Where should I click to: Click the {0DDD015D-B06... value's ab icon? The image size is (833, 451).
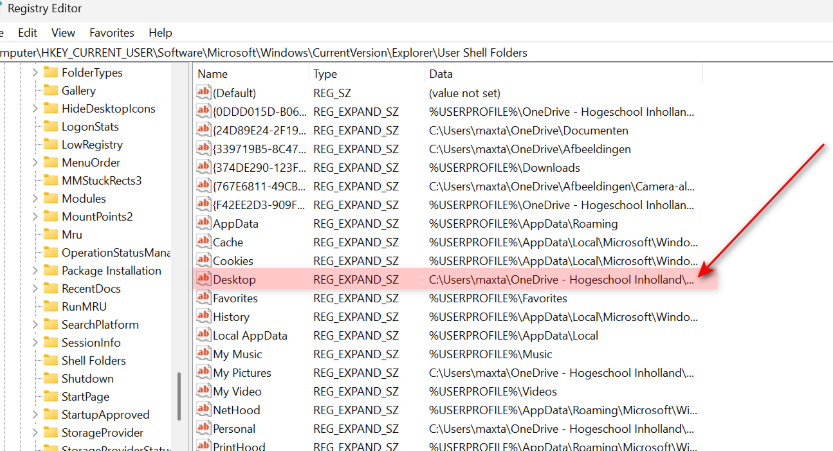tap(203, 111)
